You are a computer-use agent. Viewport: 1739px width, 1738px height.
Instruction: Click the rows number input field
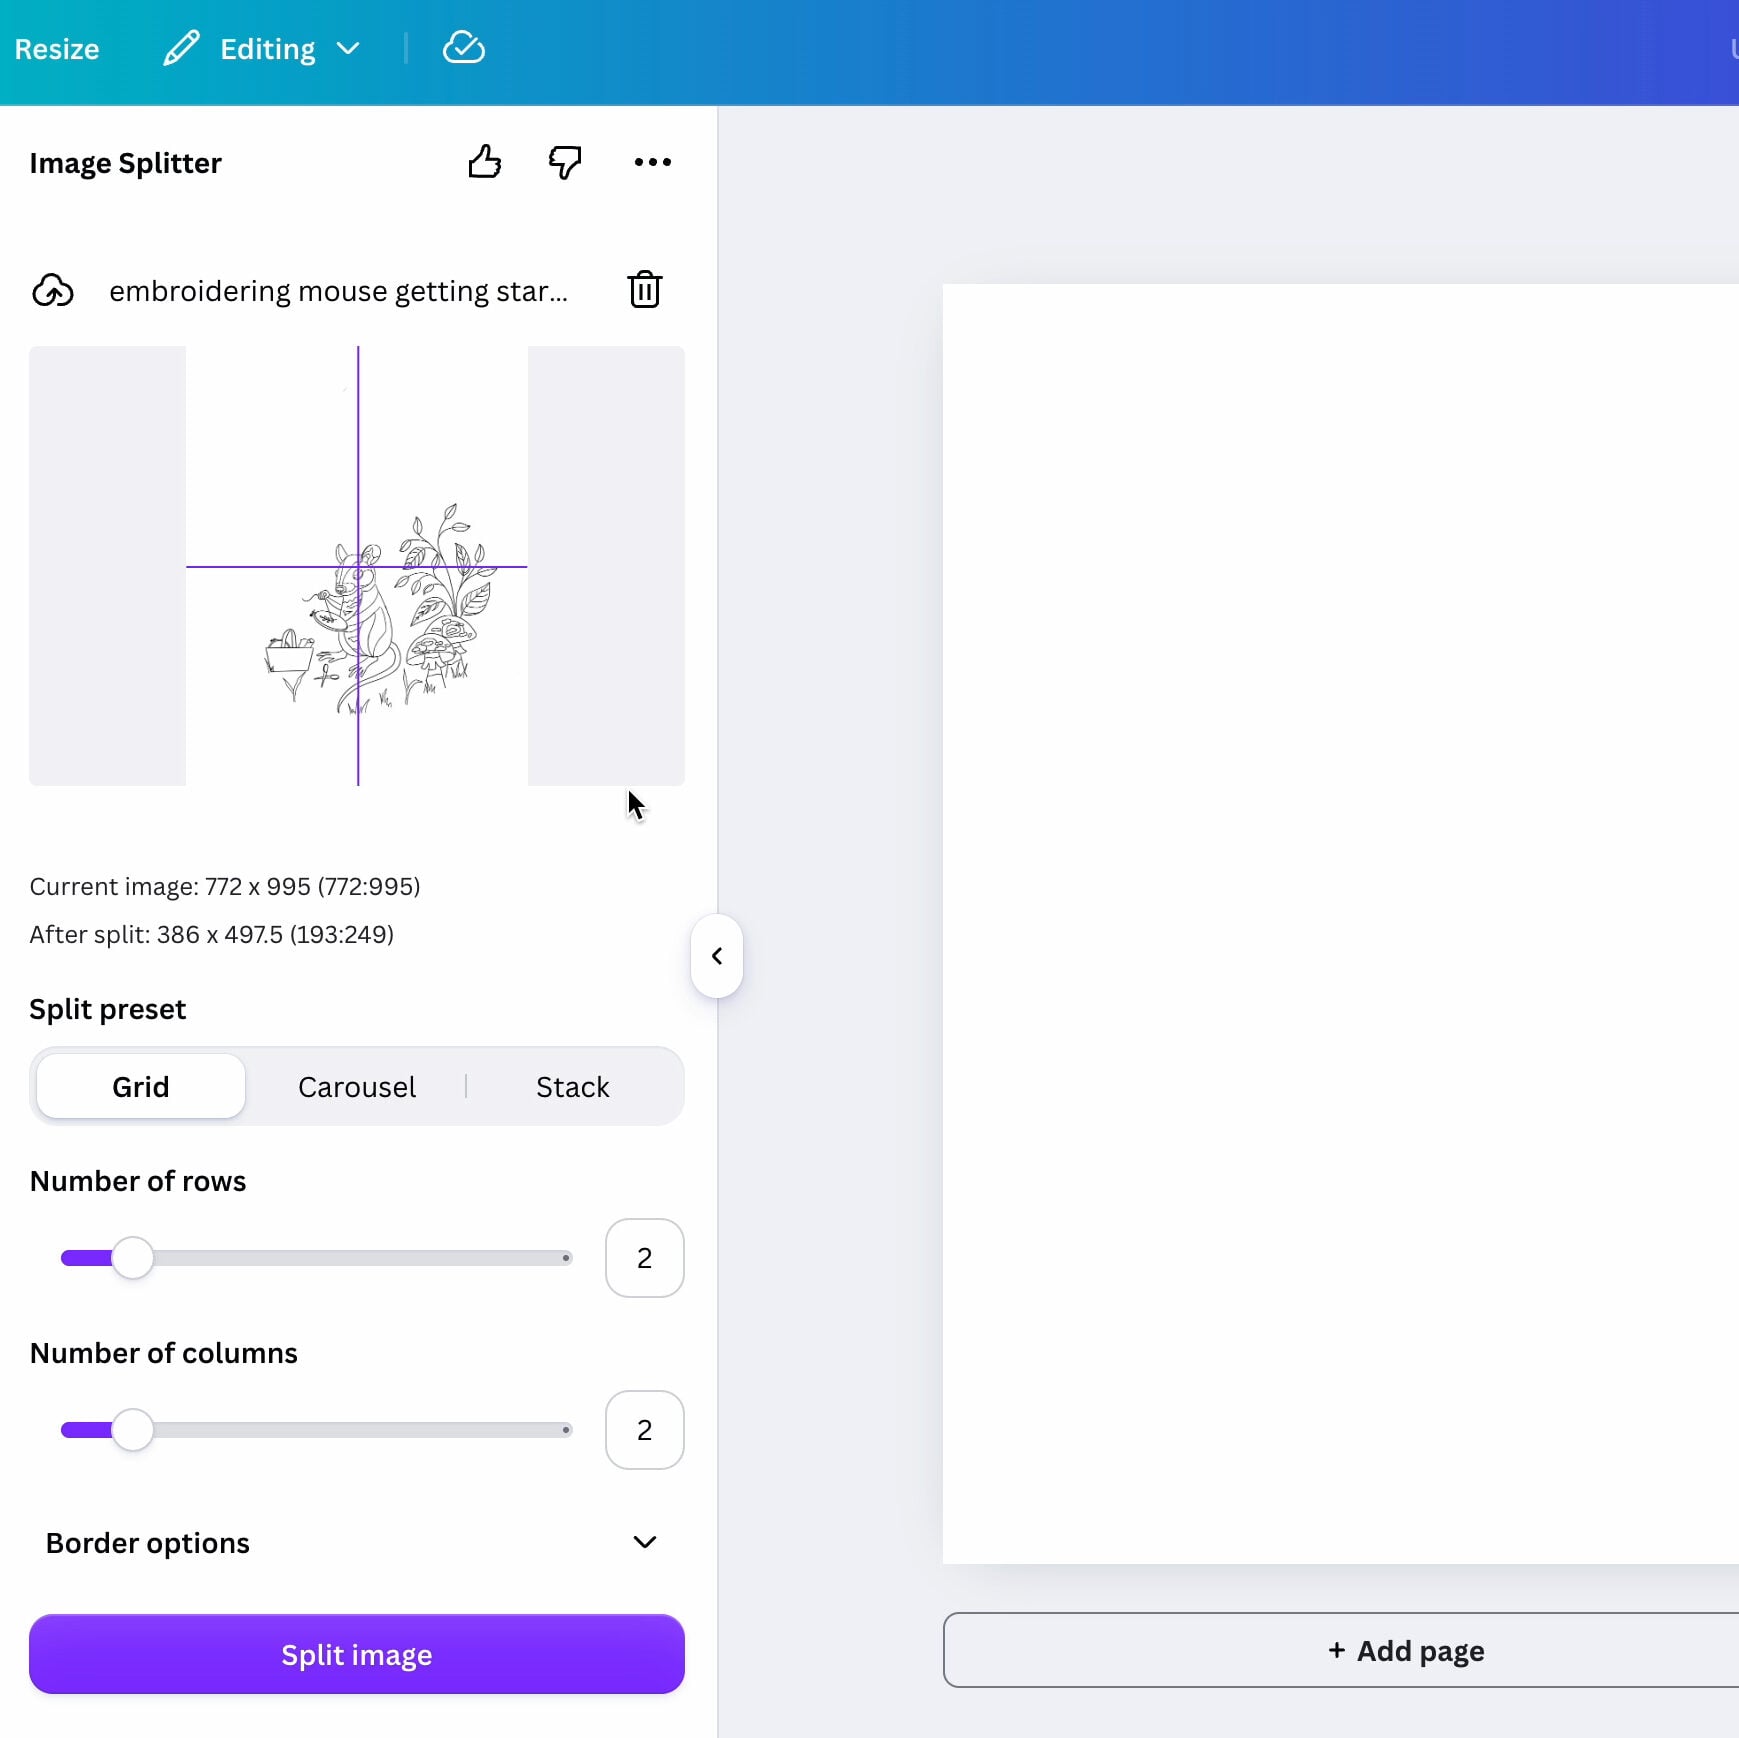(x=645, y=1258)
